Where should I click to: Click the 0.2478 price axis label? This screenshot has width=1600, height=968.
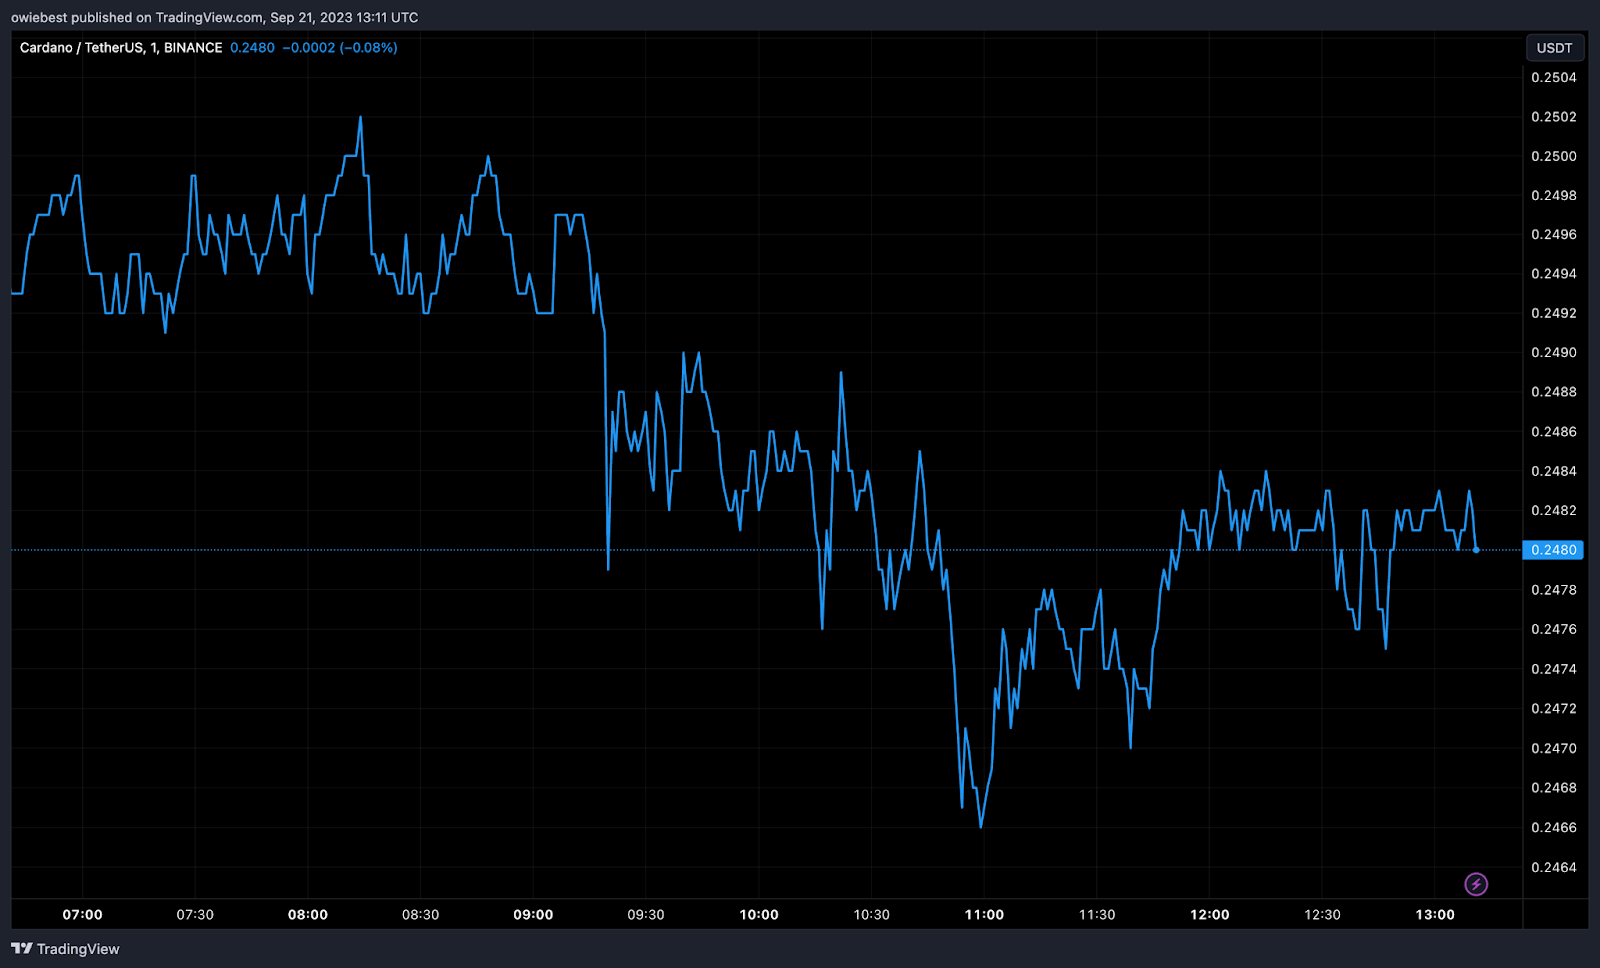[1554, 590]
